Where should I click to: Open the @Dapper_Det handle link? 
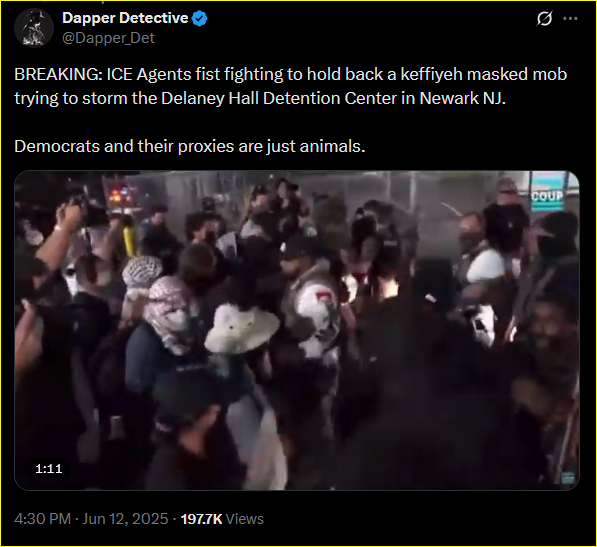pyautogui.click(x=108, y=38)
